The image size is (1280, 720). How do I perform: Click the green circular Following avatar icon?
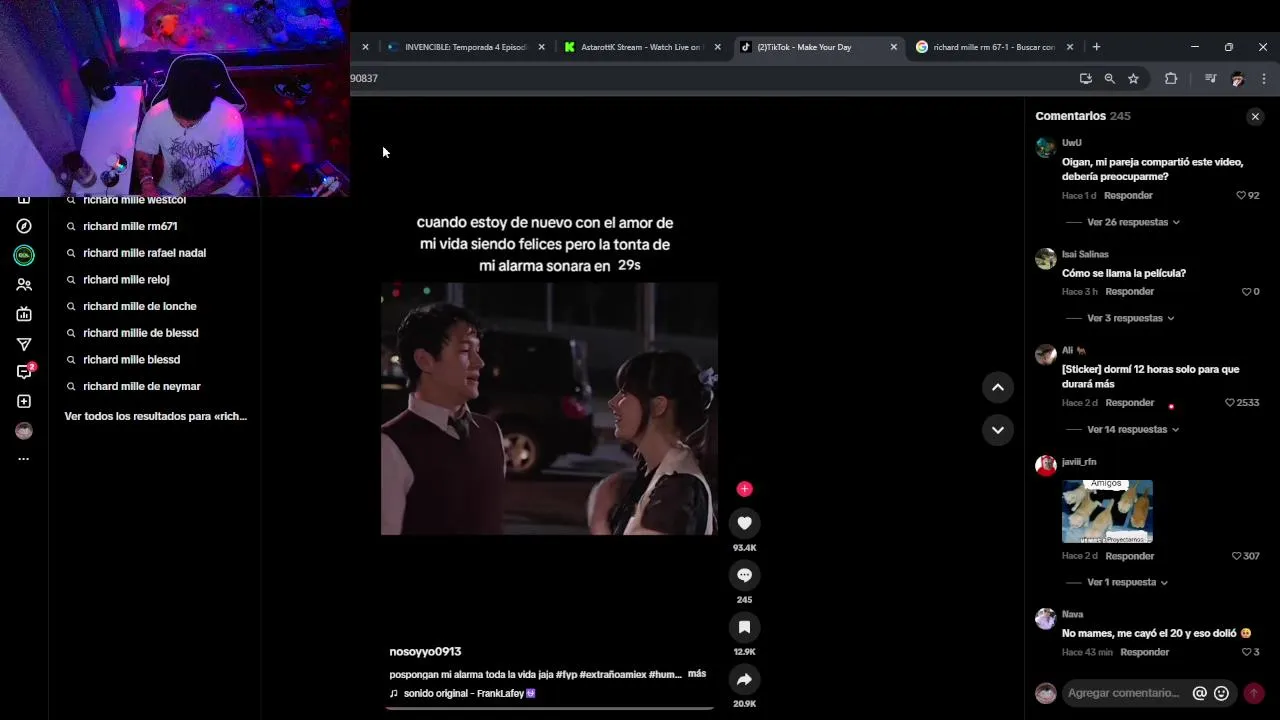click(24, 256)
